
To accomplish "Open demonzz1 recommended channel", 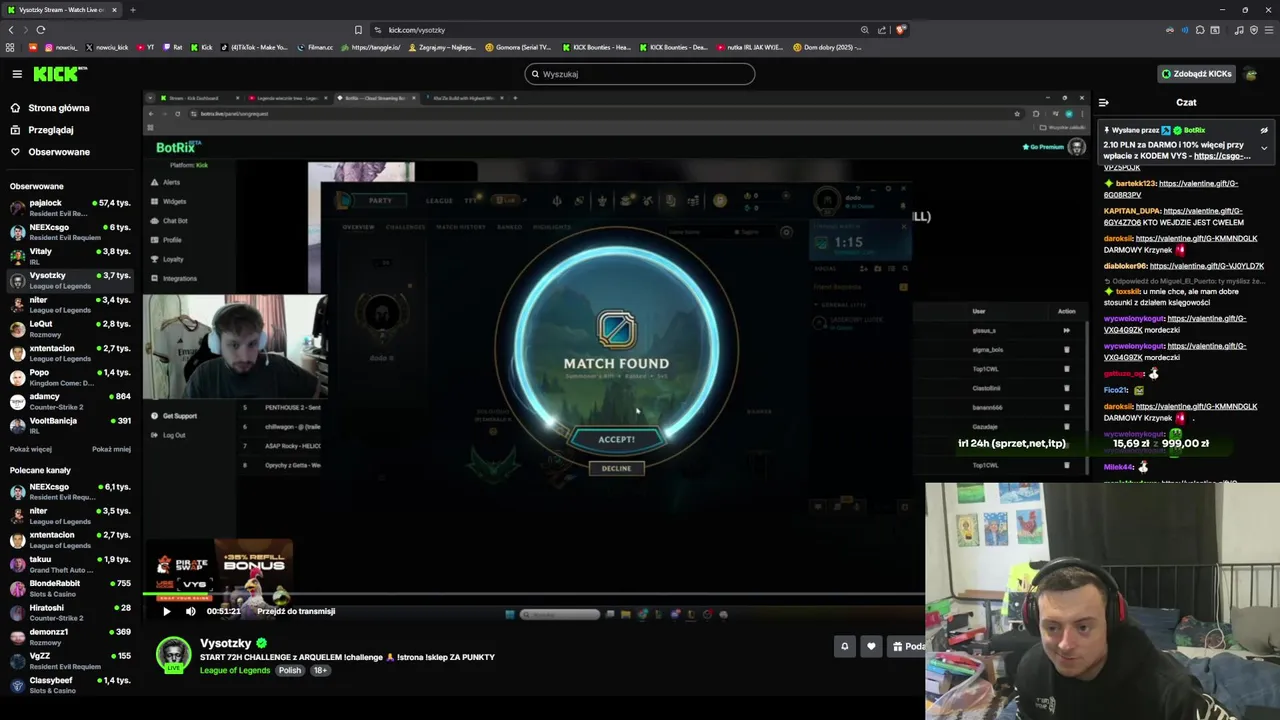I will point(70,637).
